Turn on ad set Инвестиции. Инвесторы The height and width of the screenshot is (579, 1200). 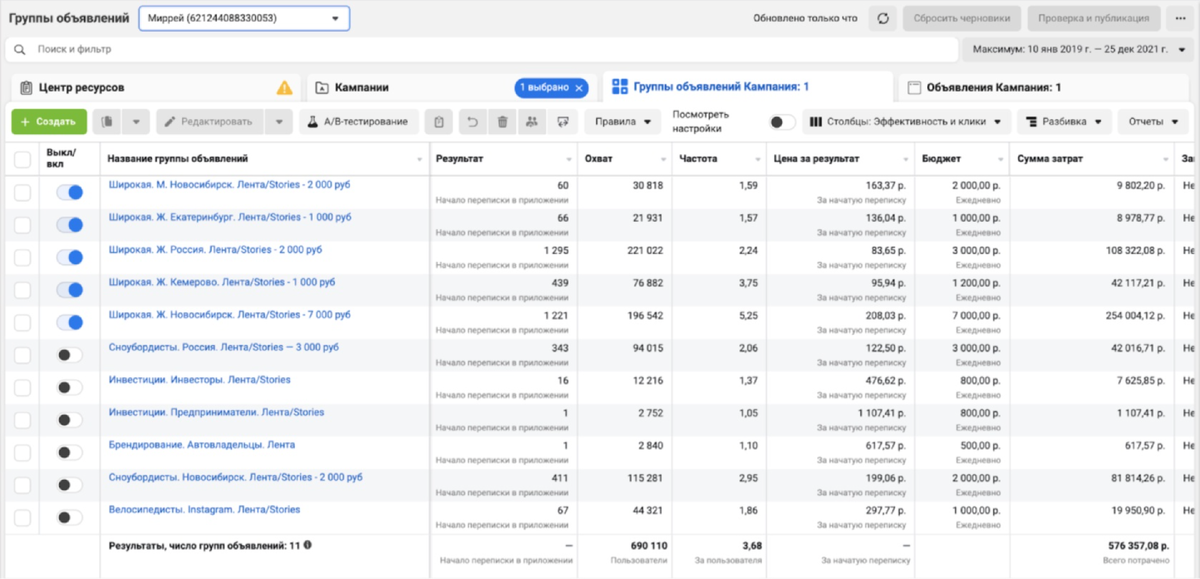pyautogui.click(x=69, y=387)
